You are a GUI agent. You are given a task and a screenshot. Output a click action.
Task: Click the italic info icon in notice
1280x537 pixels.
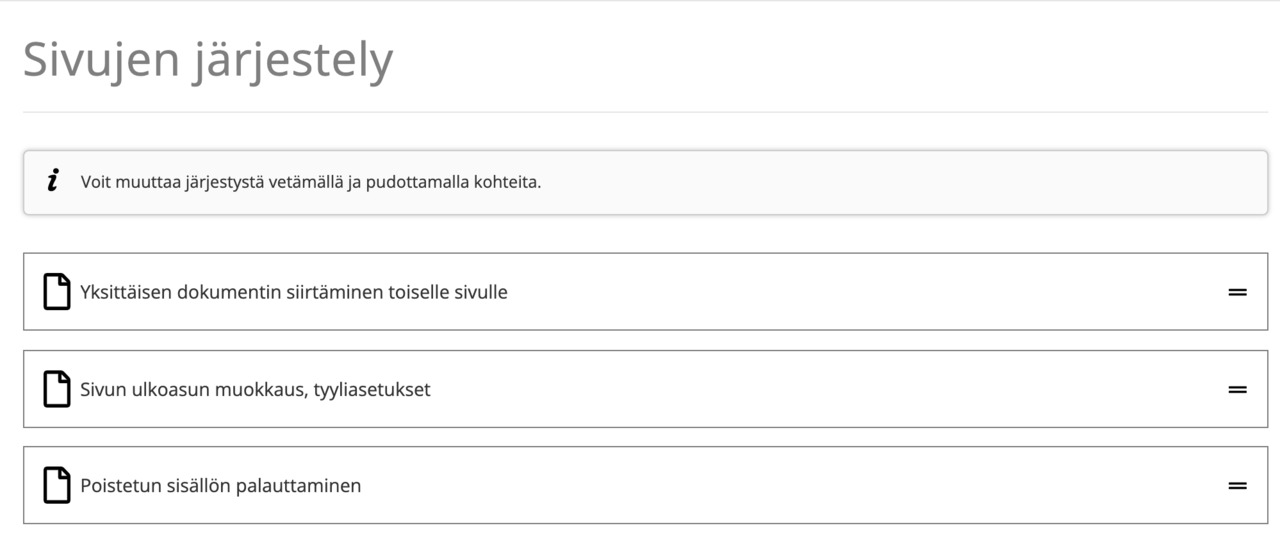[x=52, y=182]
